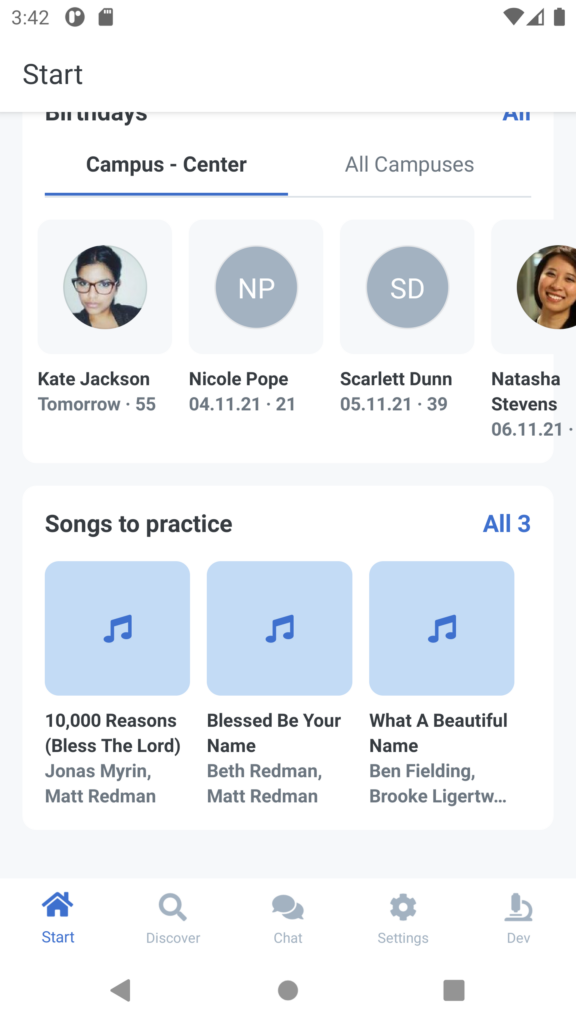Open Kate Jackson's profile photo
Viewport: 576px width, 1024px height.
pyautogui.click(x=105, y=287)
